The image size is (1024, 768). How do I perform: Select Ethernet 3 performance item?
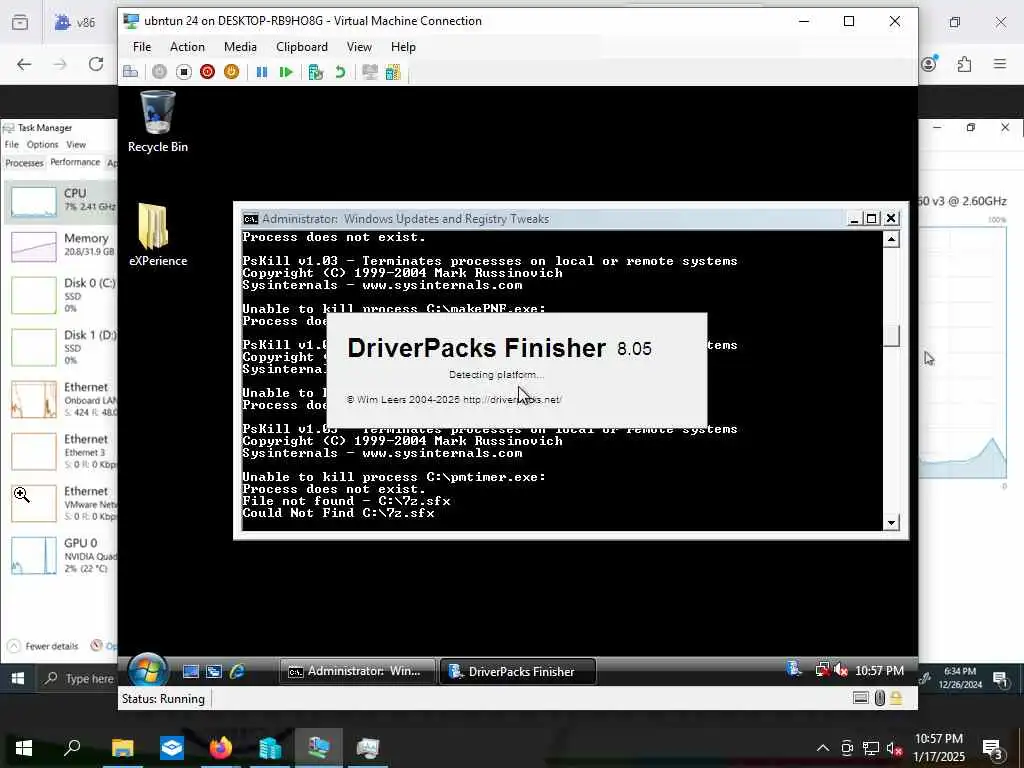(62, 451)
